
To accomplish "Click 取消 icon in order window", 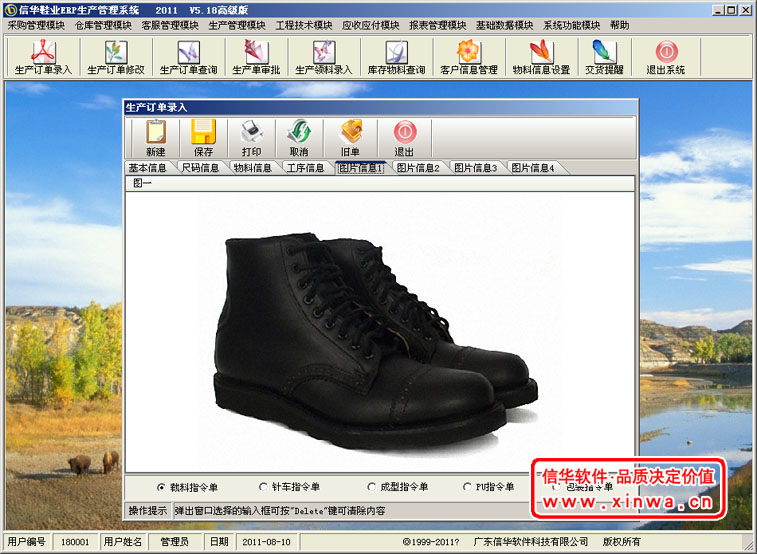I will tap(299, 138).
